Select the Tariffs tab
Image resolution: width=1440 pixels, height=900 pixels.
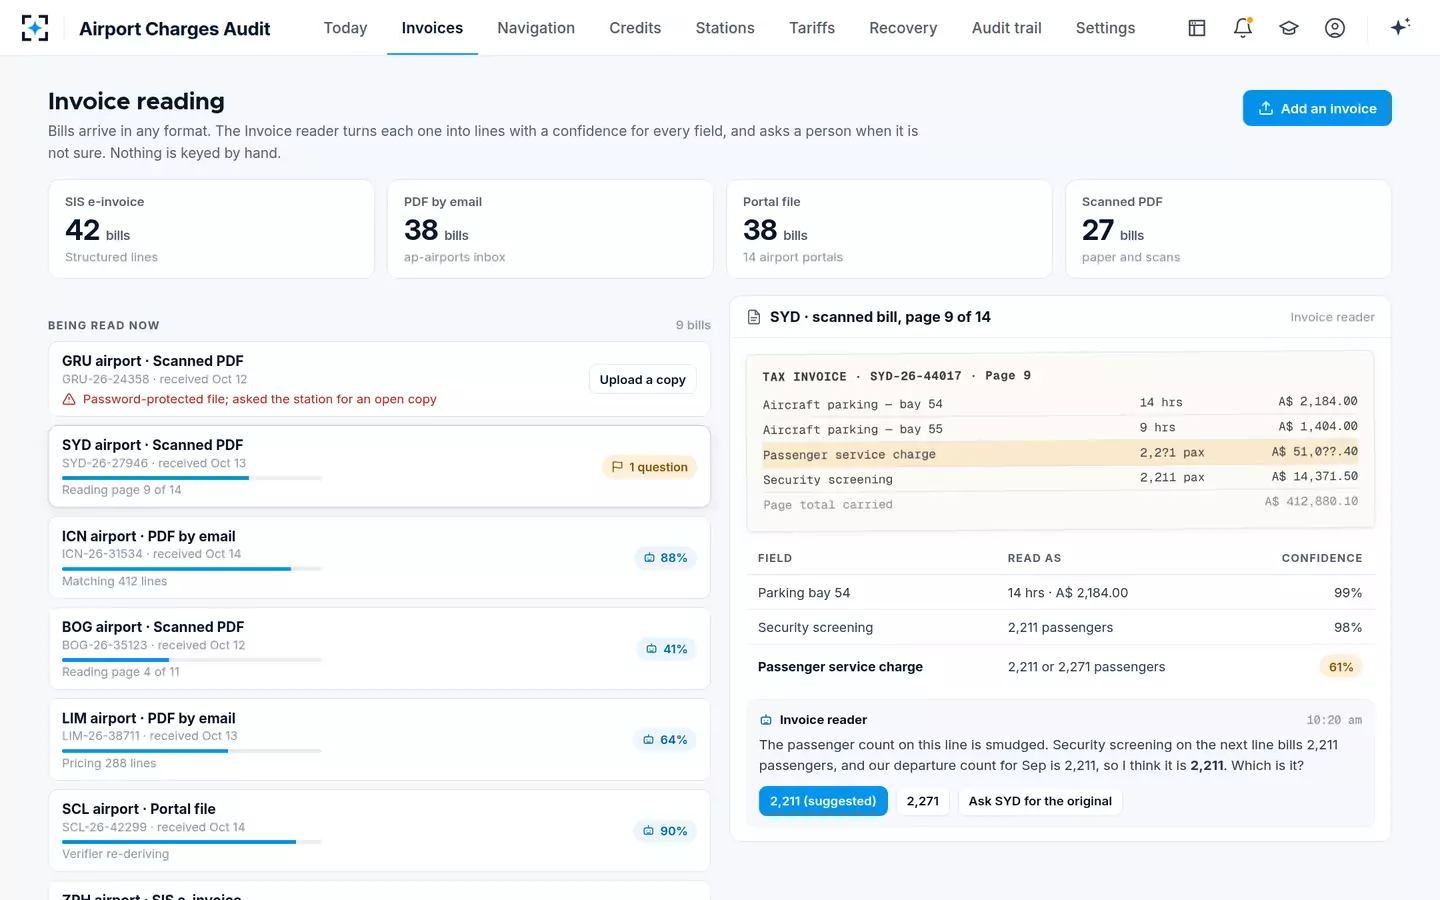[x=812, y=28]
